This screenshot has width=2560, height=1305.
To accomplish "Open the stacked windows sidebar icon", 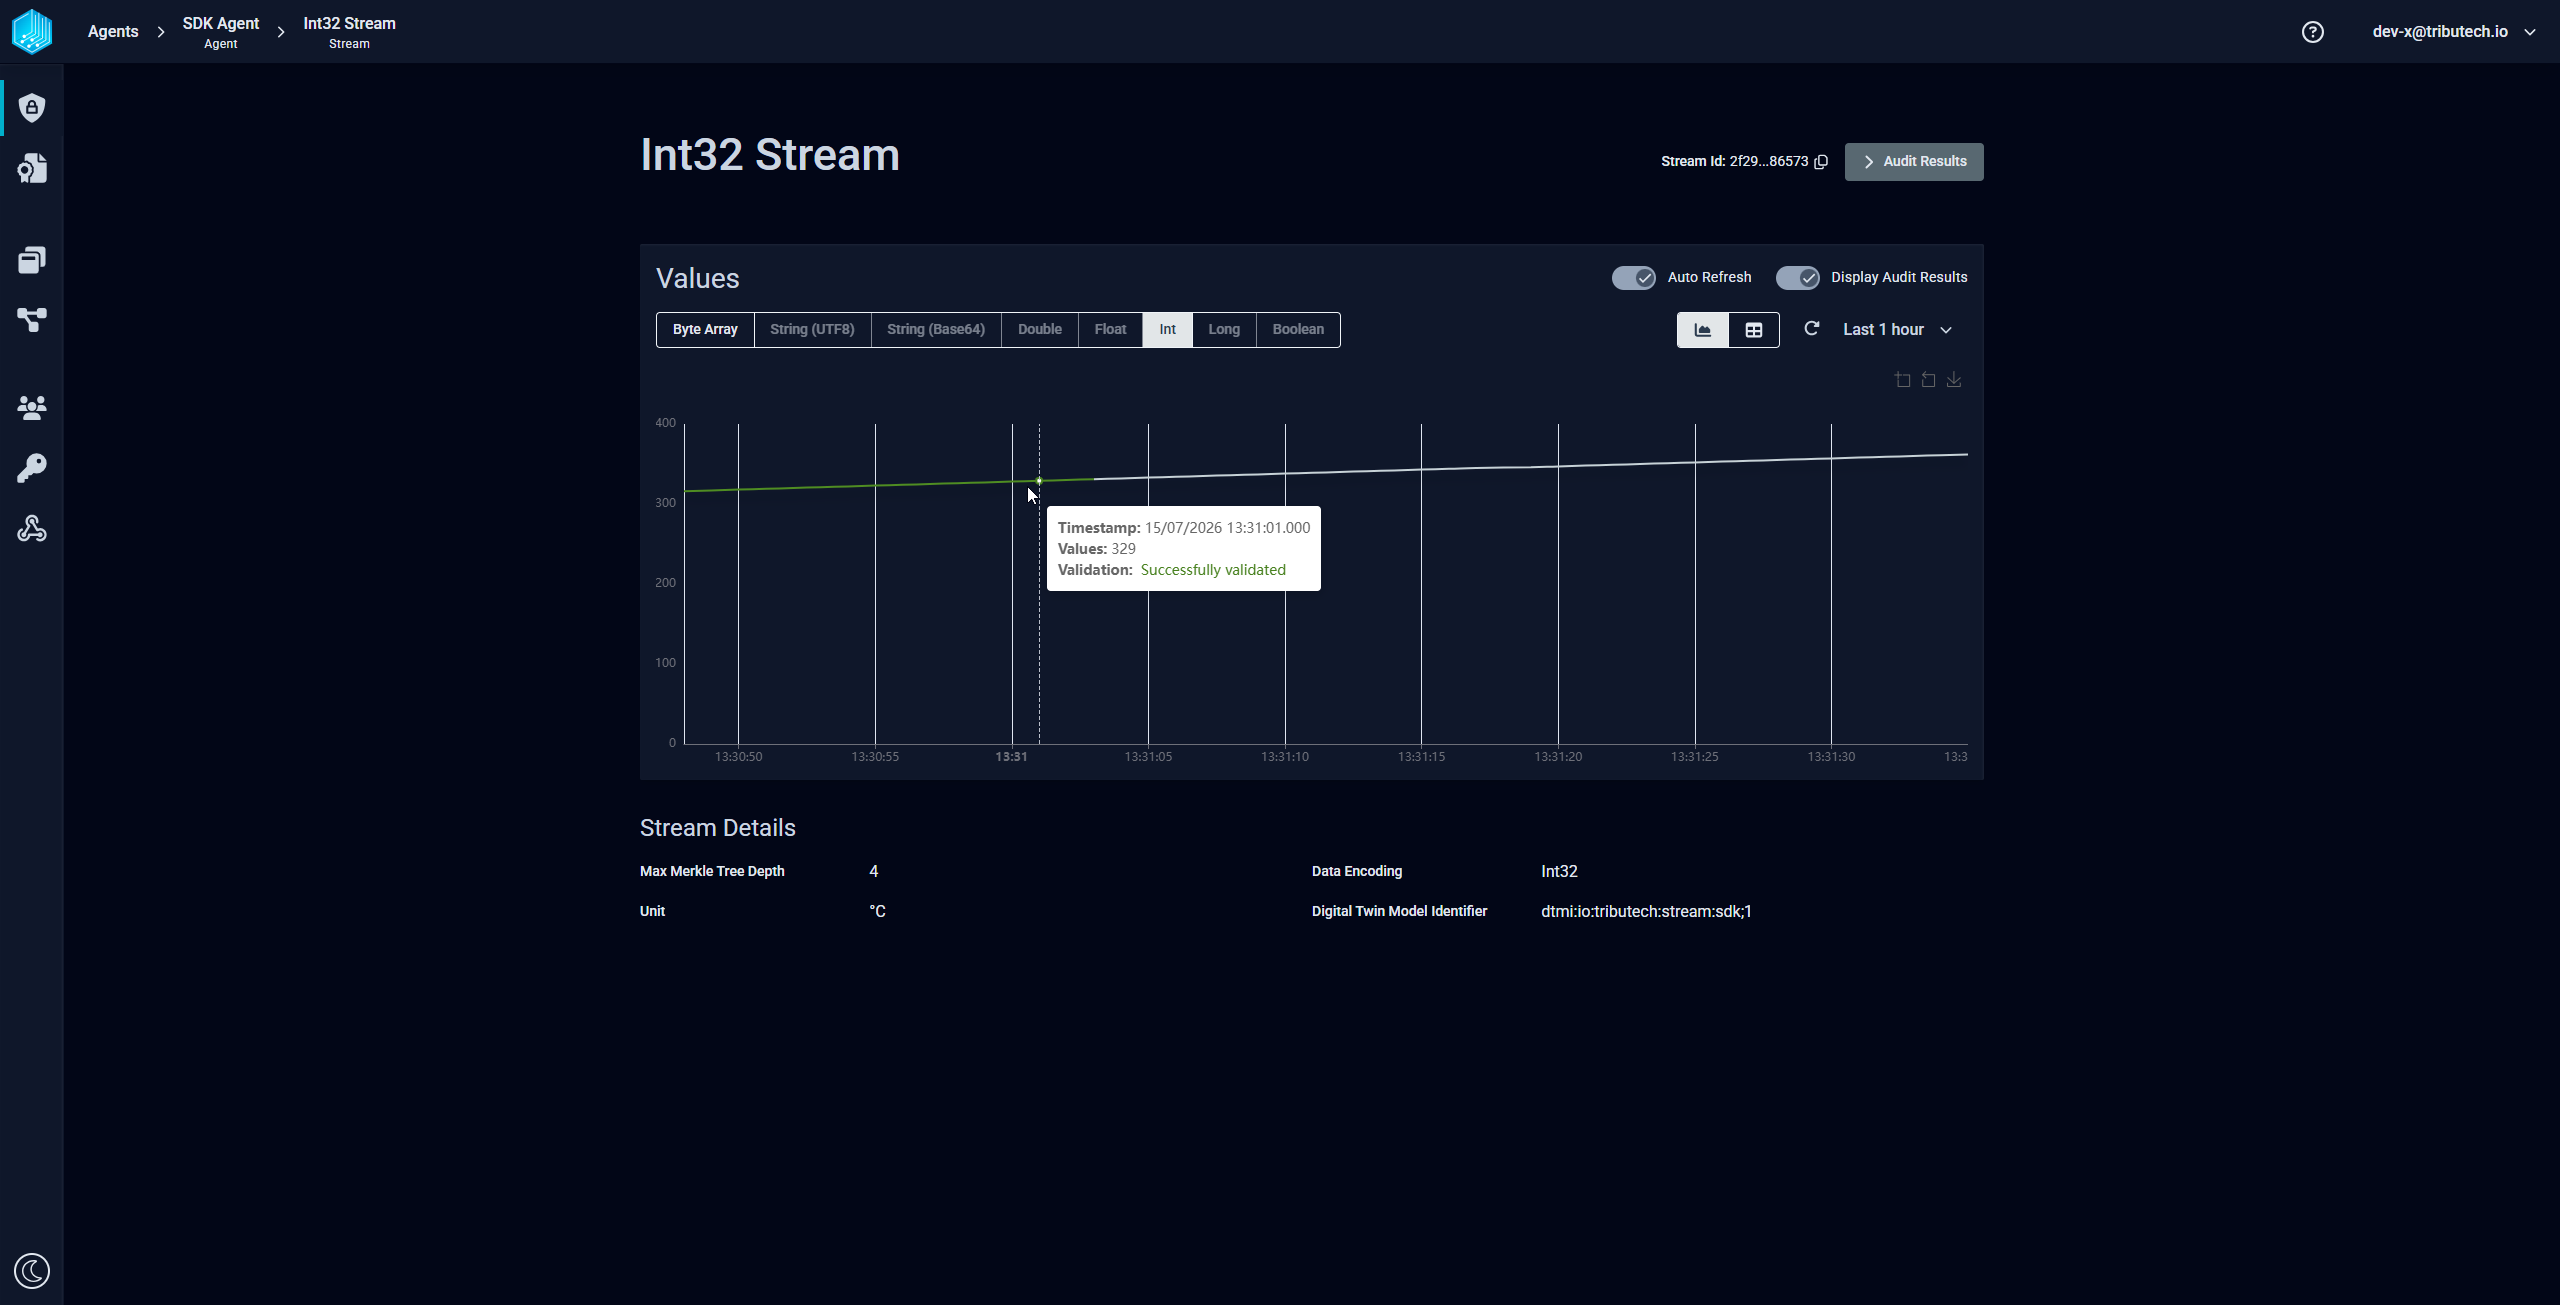I will click(32, 260).
